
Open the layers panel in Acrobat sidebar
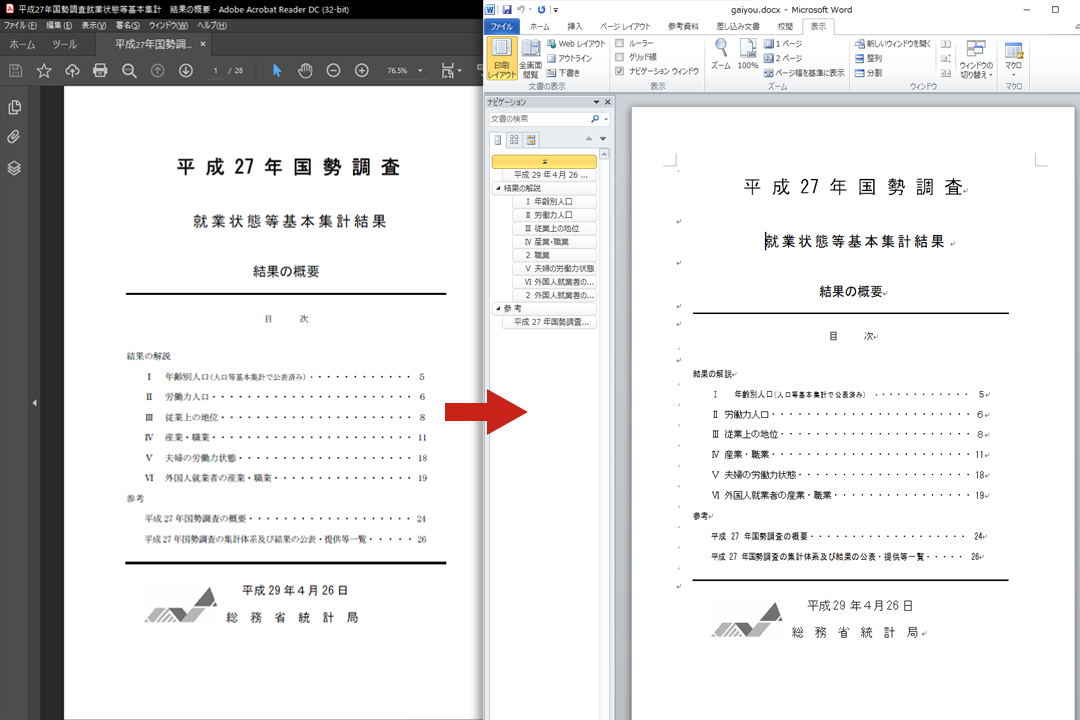[x=14, y=168]
